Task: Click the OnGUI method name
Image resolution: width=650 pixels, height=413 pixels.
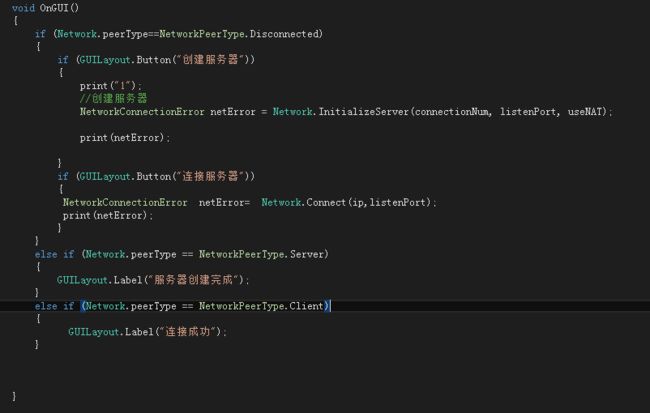Action: click(54, 8)
